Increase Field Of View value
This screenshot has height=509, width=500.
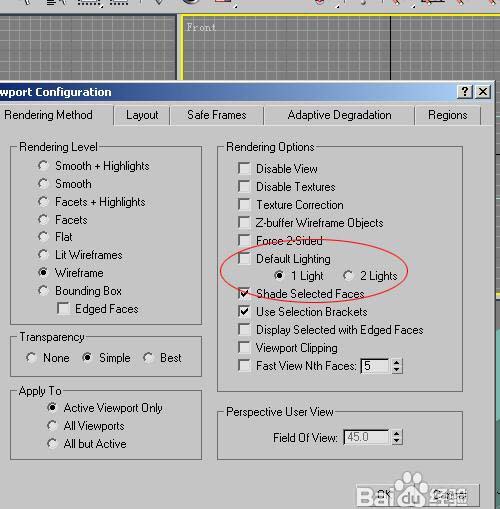(396, 433)
